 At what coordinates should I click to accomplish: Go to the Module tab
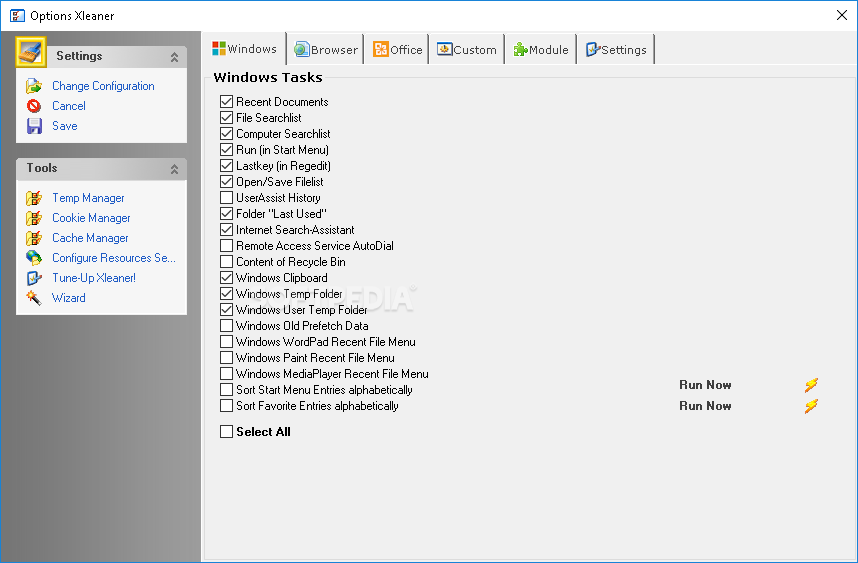tap(541, 50)
